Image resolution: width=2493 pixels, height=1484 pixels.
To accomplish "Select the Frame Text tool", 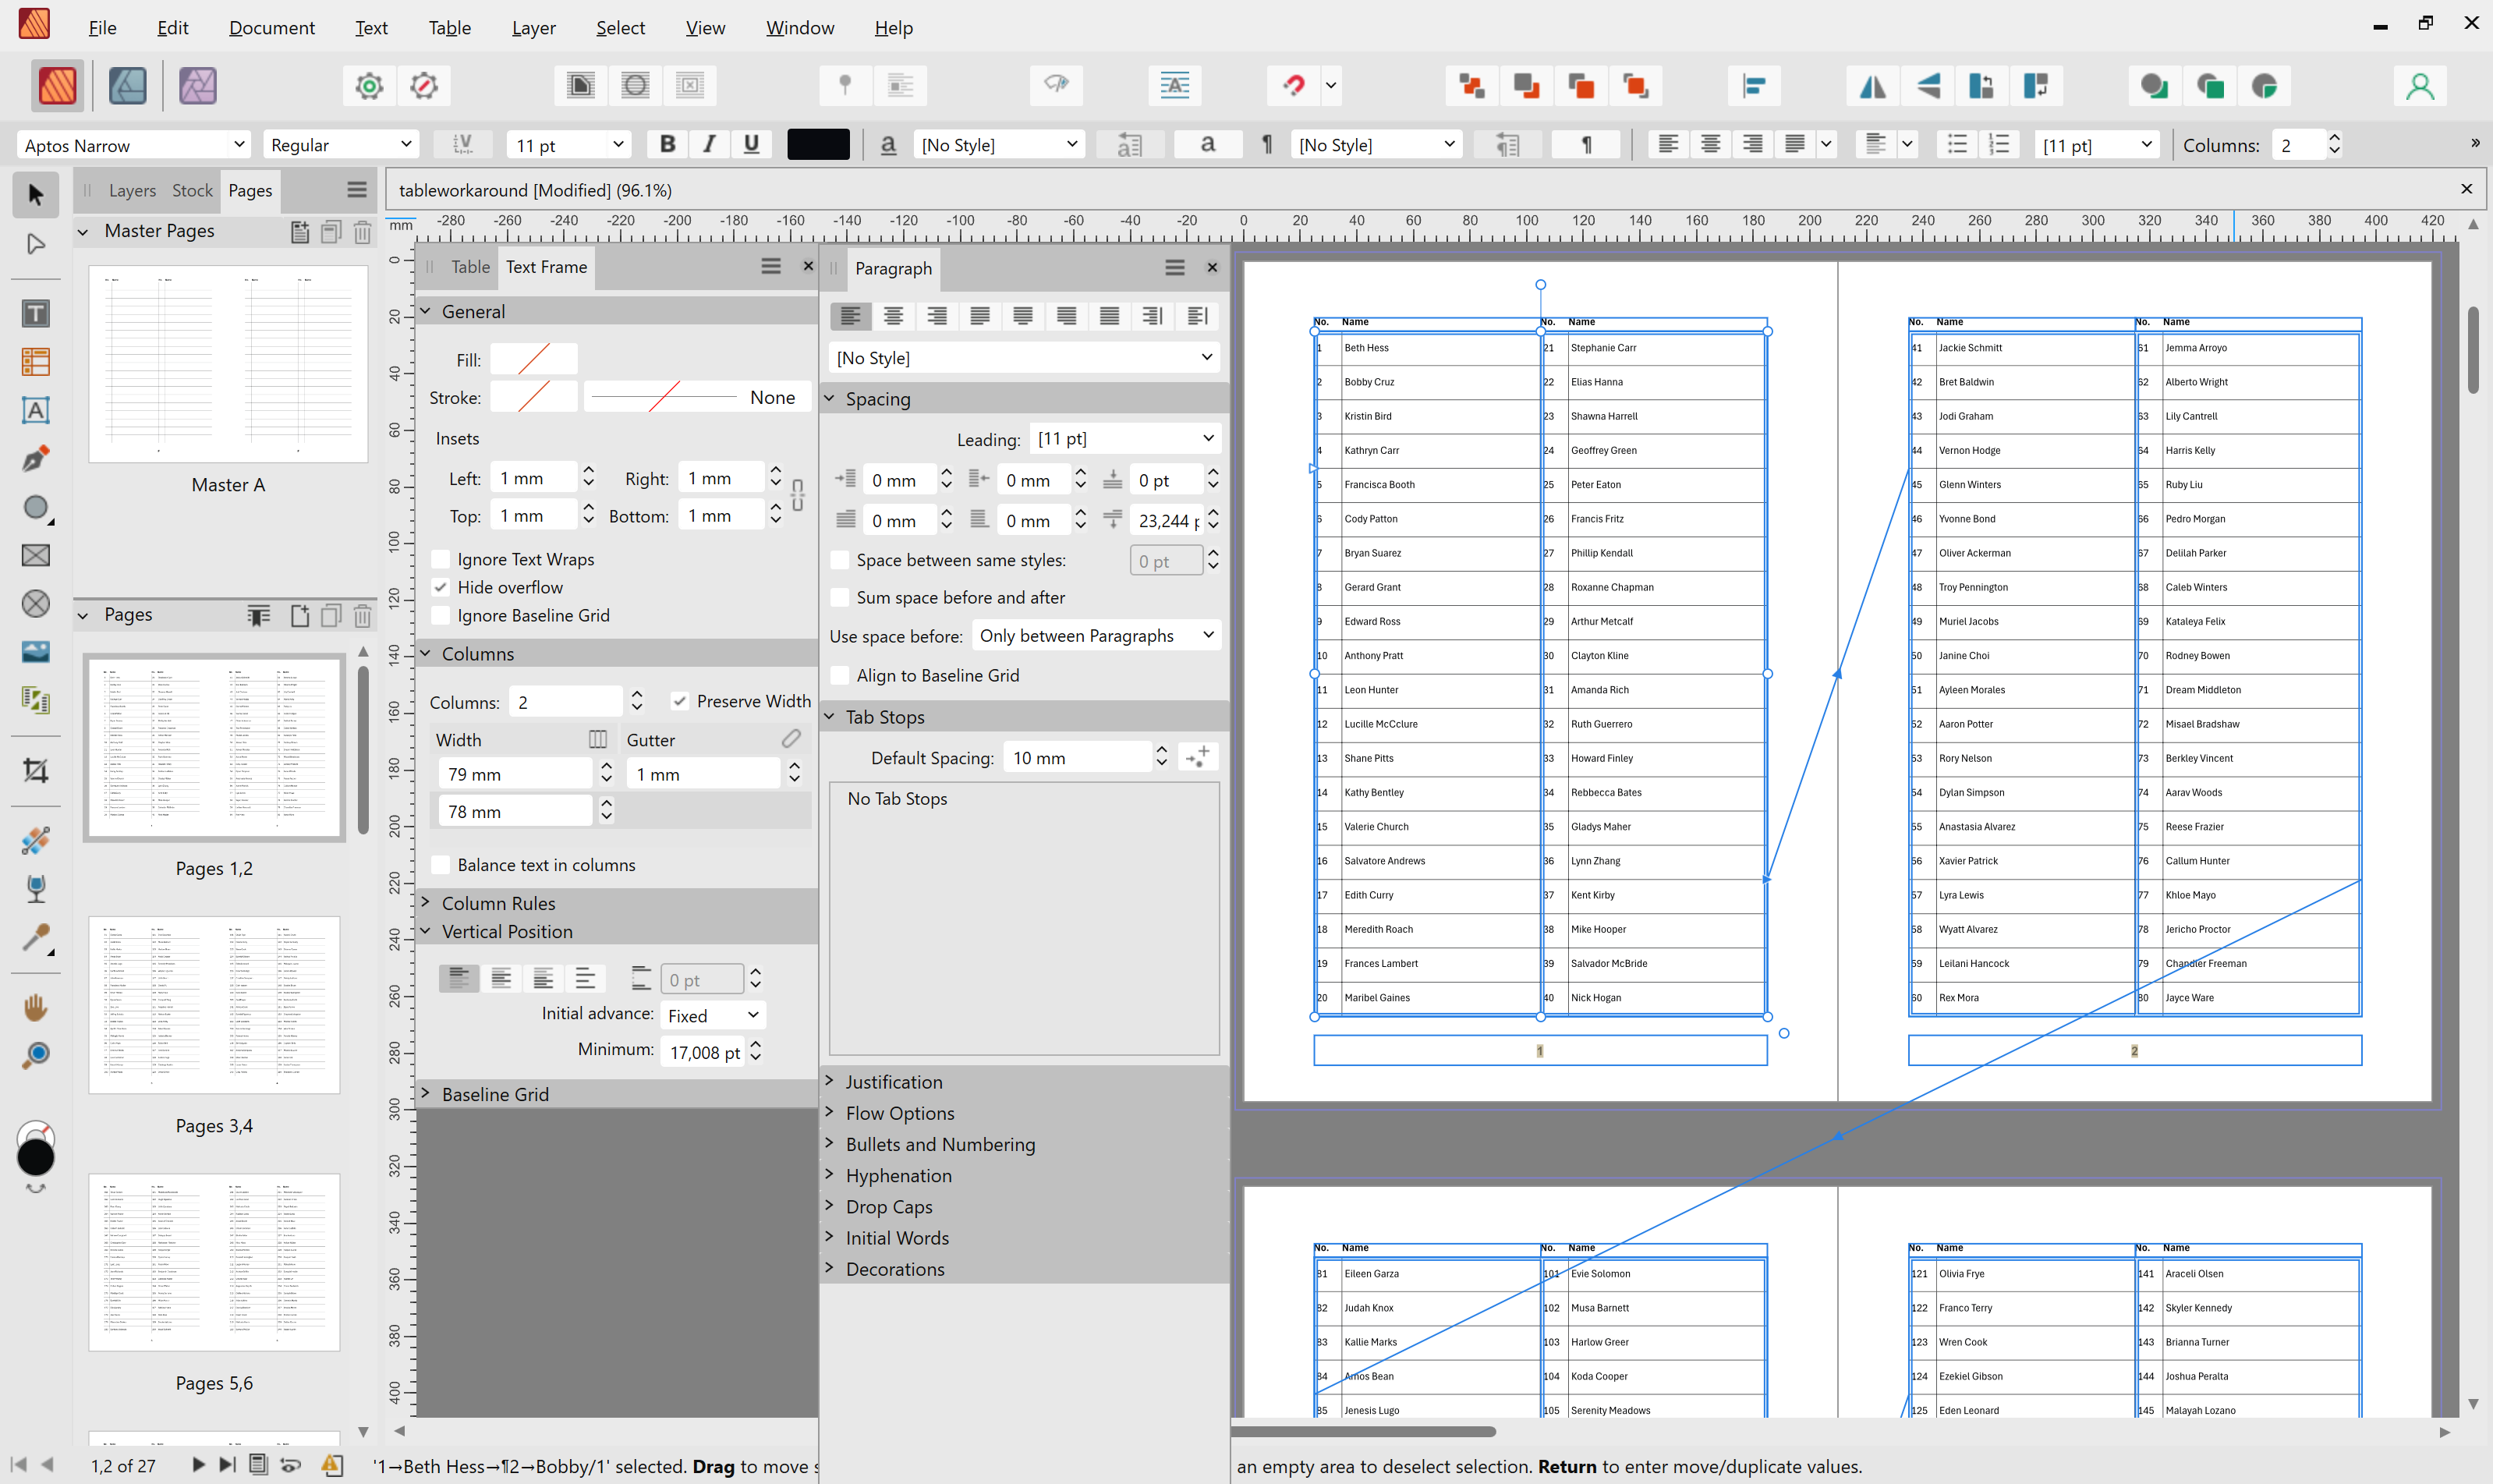I will 36,314.
